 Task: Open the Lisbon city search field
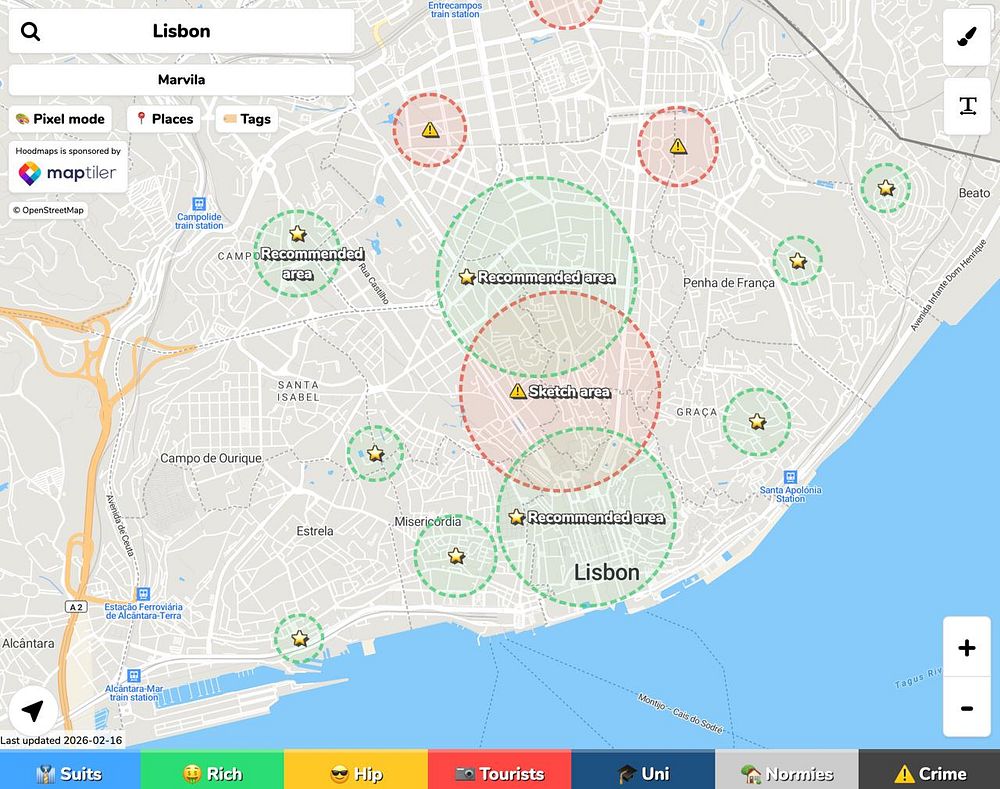(182, 31)
